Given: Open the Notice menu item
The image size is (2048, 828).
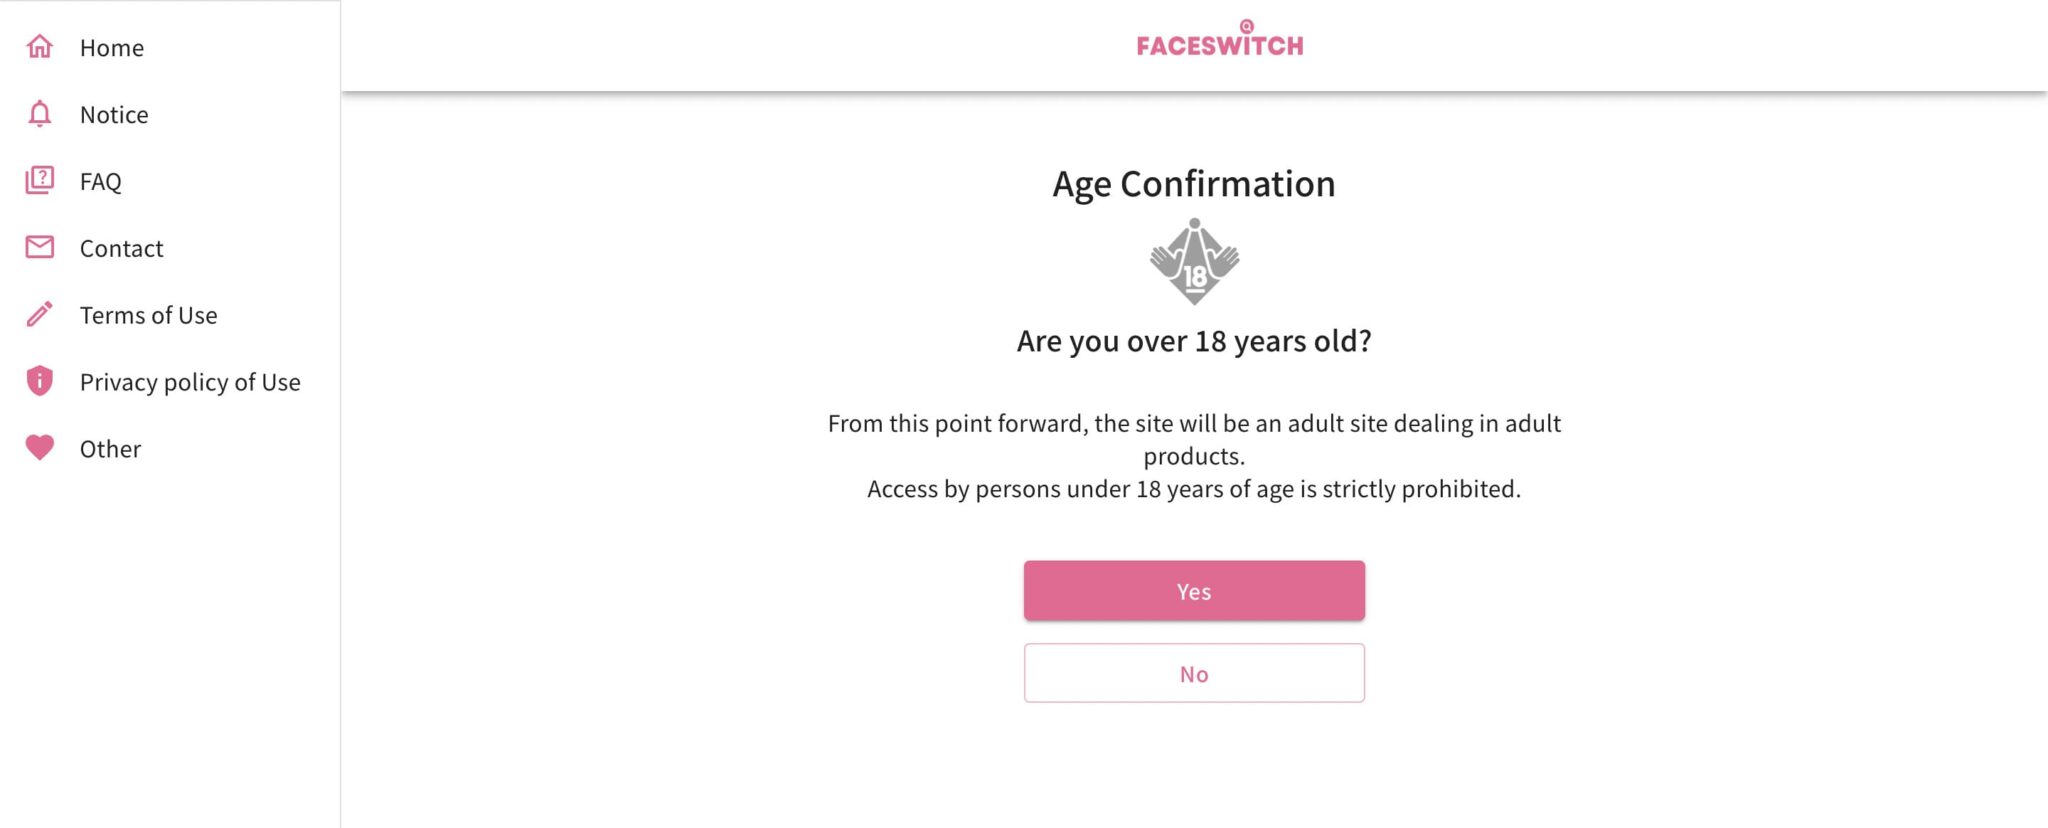Looking at the screenshot, I should 113,114.
